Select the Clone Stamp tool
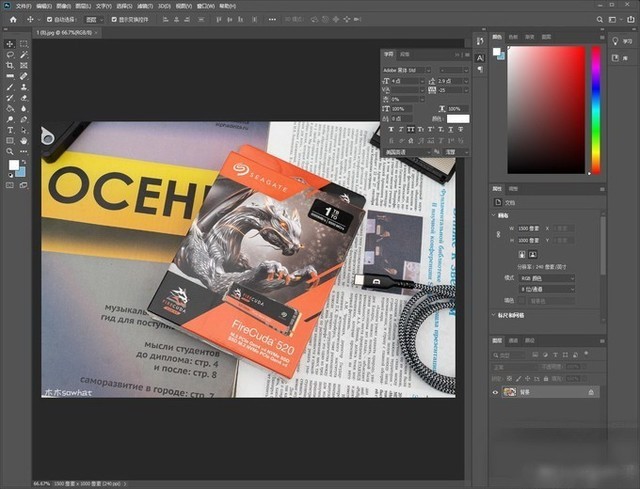 coord(24,87)
